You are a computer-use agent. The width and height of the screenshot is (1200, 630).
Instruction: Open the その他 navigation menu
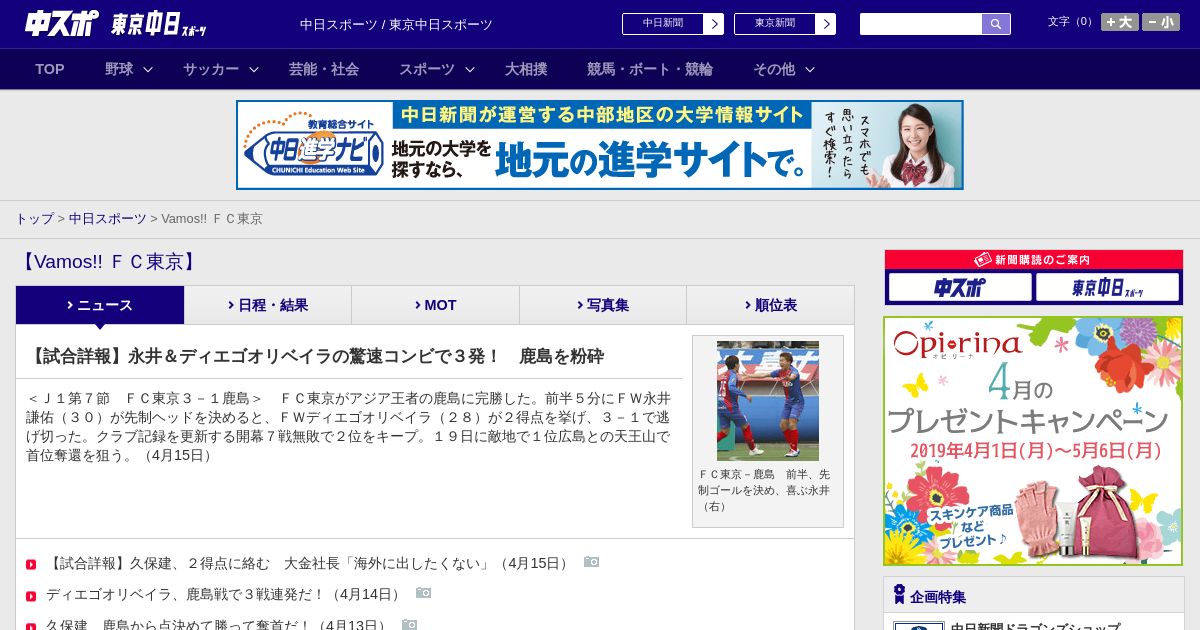774,69
